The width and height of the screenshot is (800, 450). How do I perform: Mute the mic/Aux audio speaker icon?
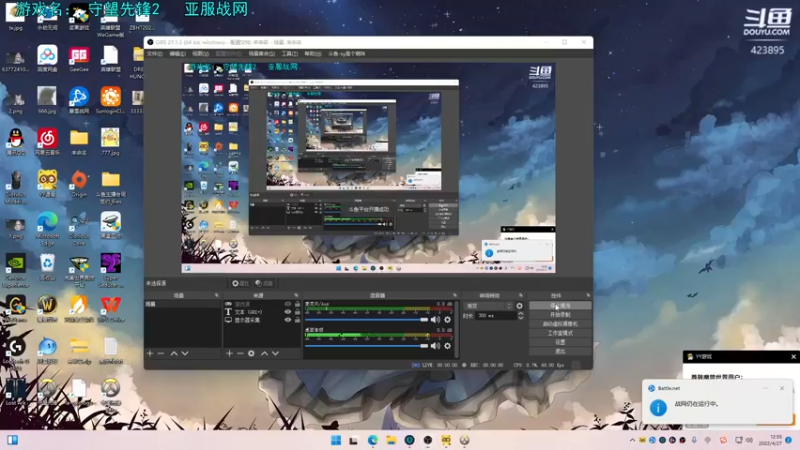435,320
